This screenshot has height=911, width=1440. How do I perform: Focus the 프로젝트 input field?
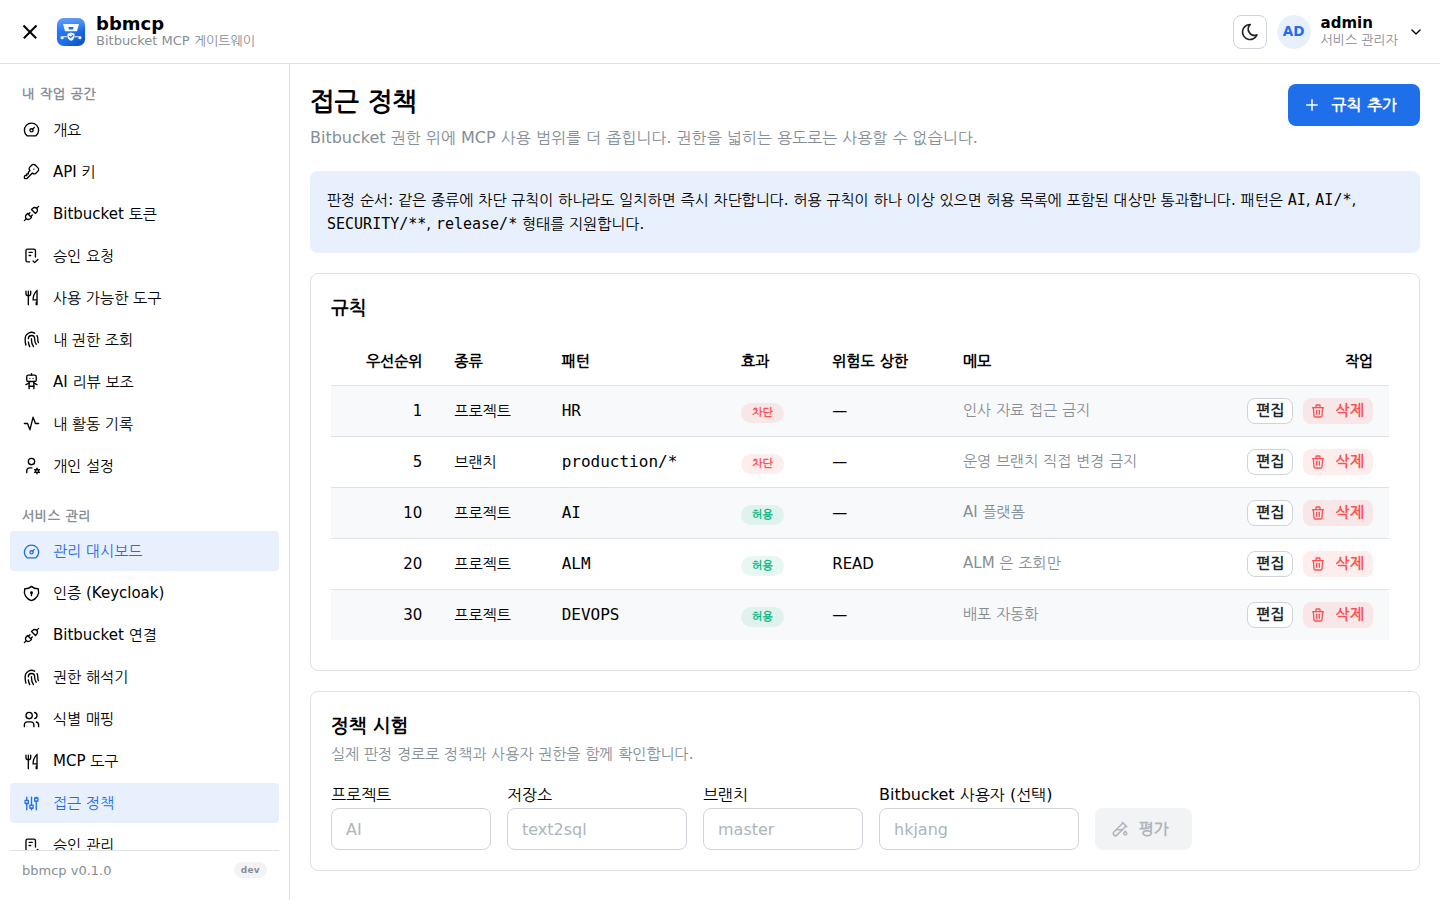click(x=411, y=829)
